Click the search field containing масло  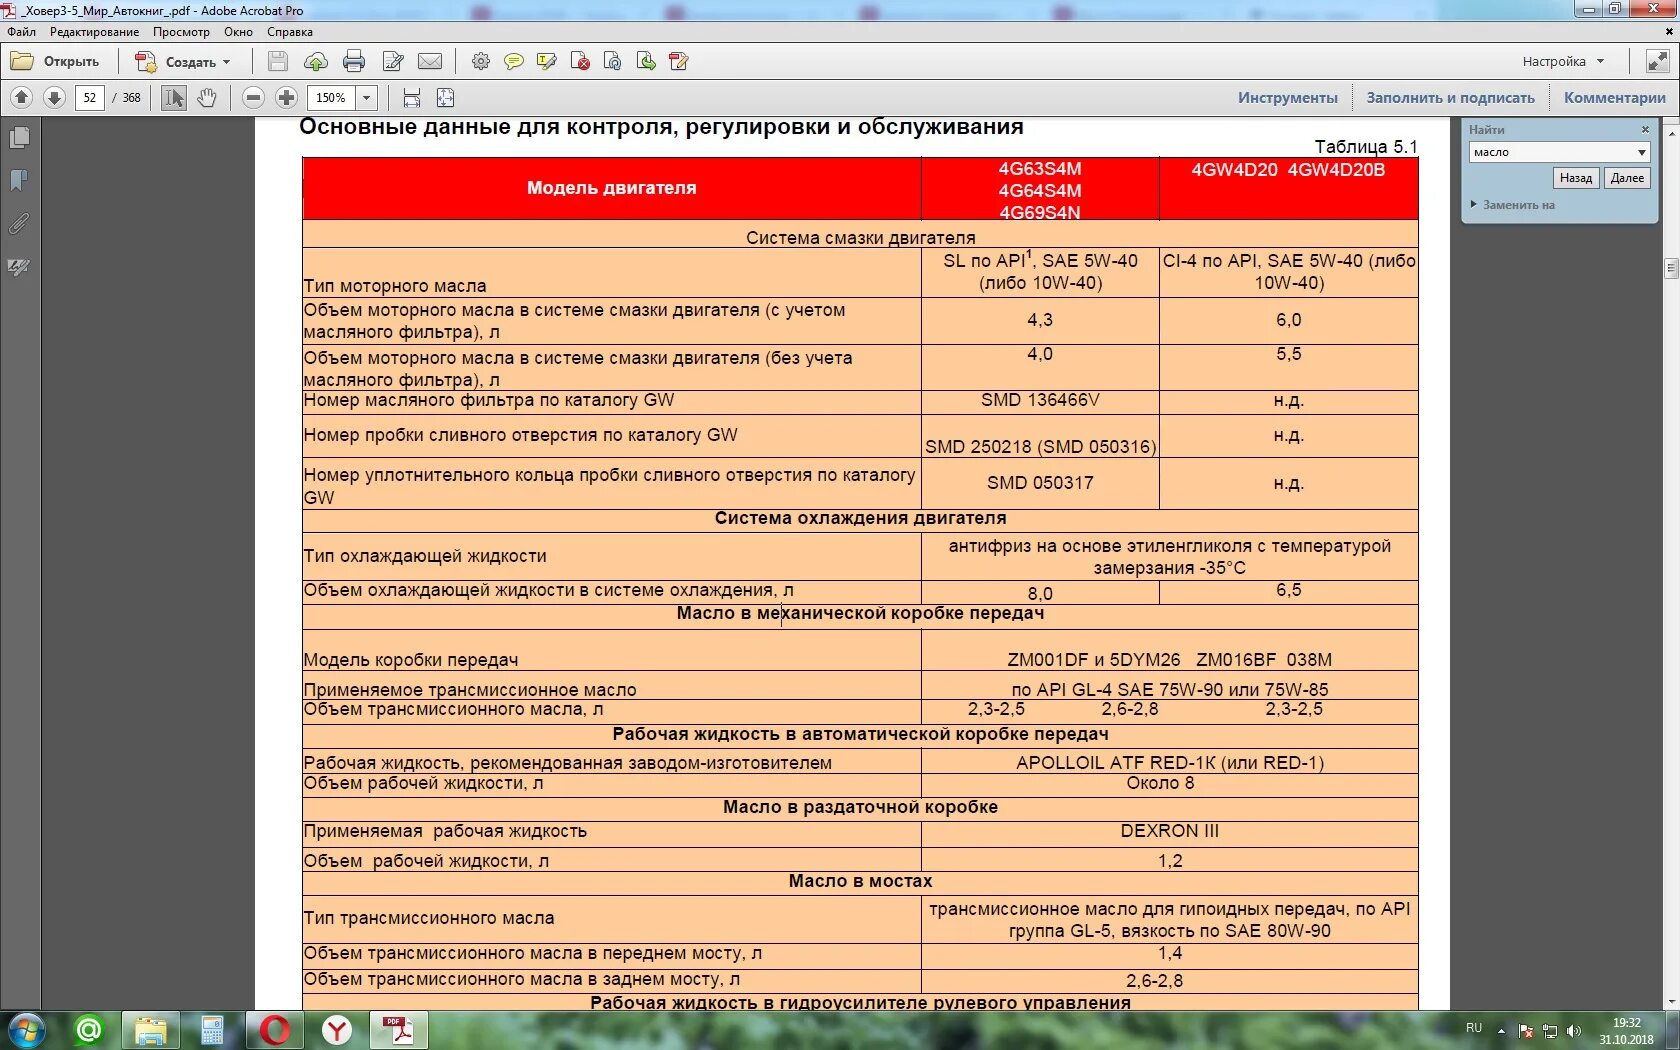1552,152
